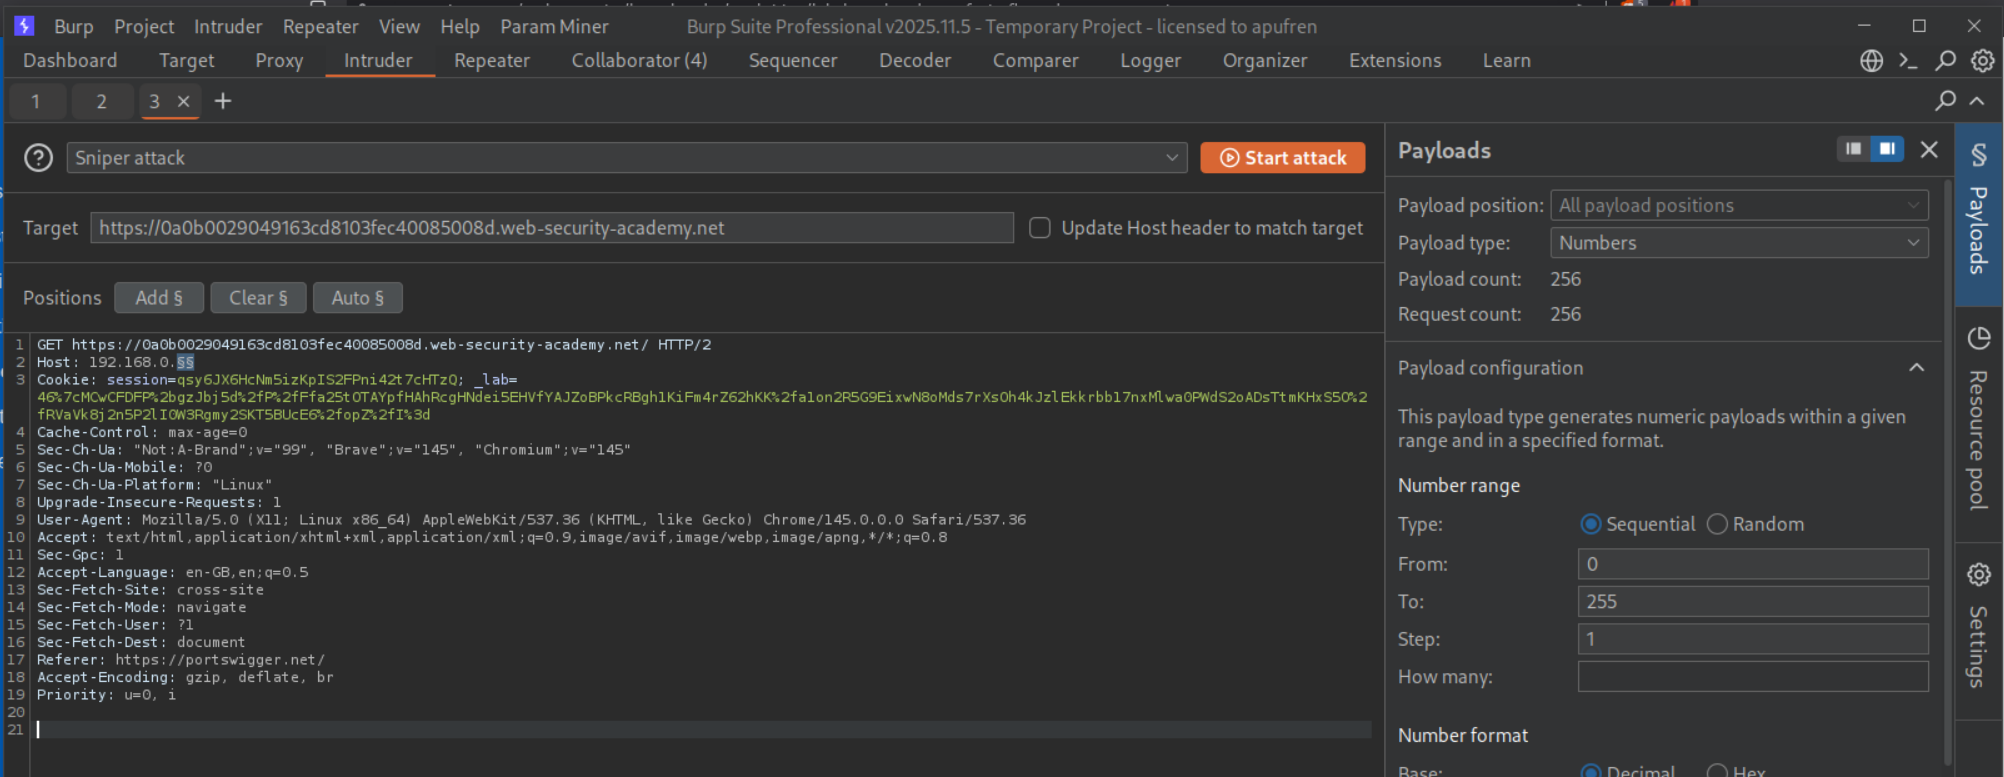Click the How many input field
This screenshot has height=777, width=2004.
click(1752, 677)
